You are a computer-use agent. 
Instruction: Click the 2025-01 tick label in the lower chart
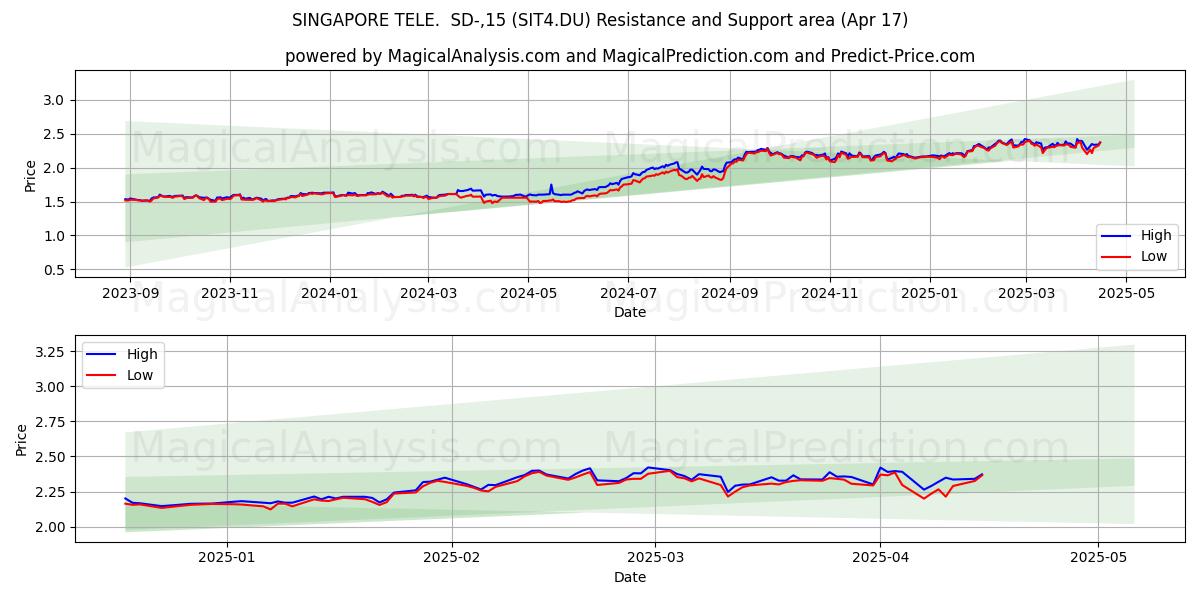coord(227,559)
